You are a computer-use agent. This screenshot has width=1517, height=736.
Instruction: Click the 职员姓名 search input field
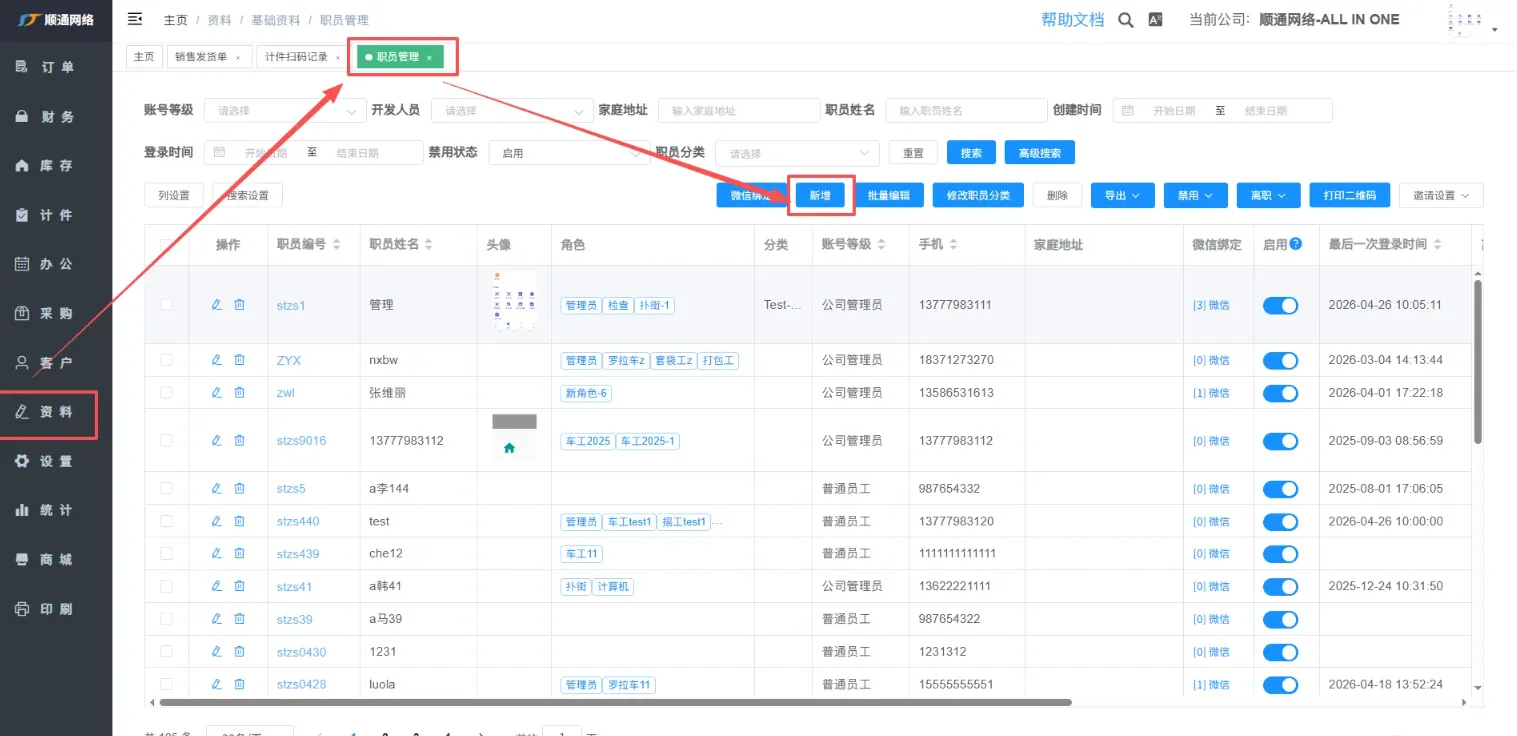(965, 111)
